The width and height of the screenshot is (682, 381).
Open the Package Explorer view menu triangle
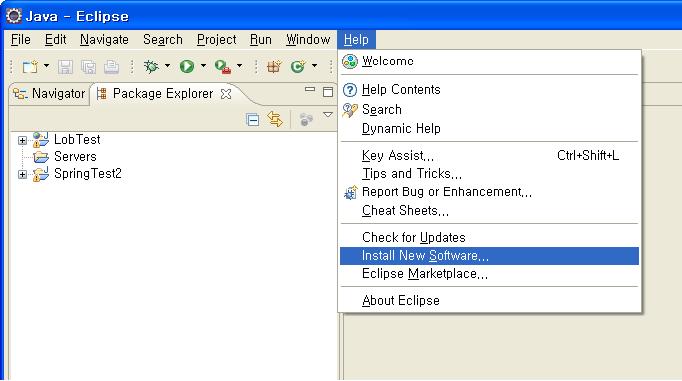328,115
